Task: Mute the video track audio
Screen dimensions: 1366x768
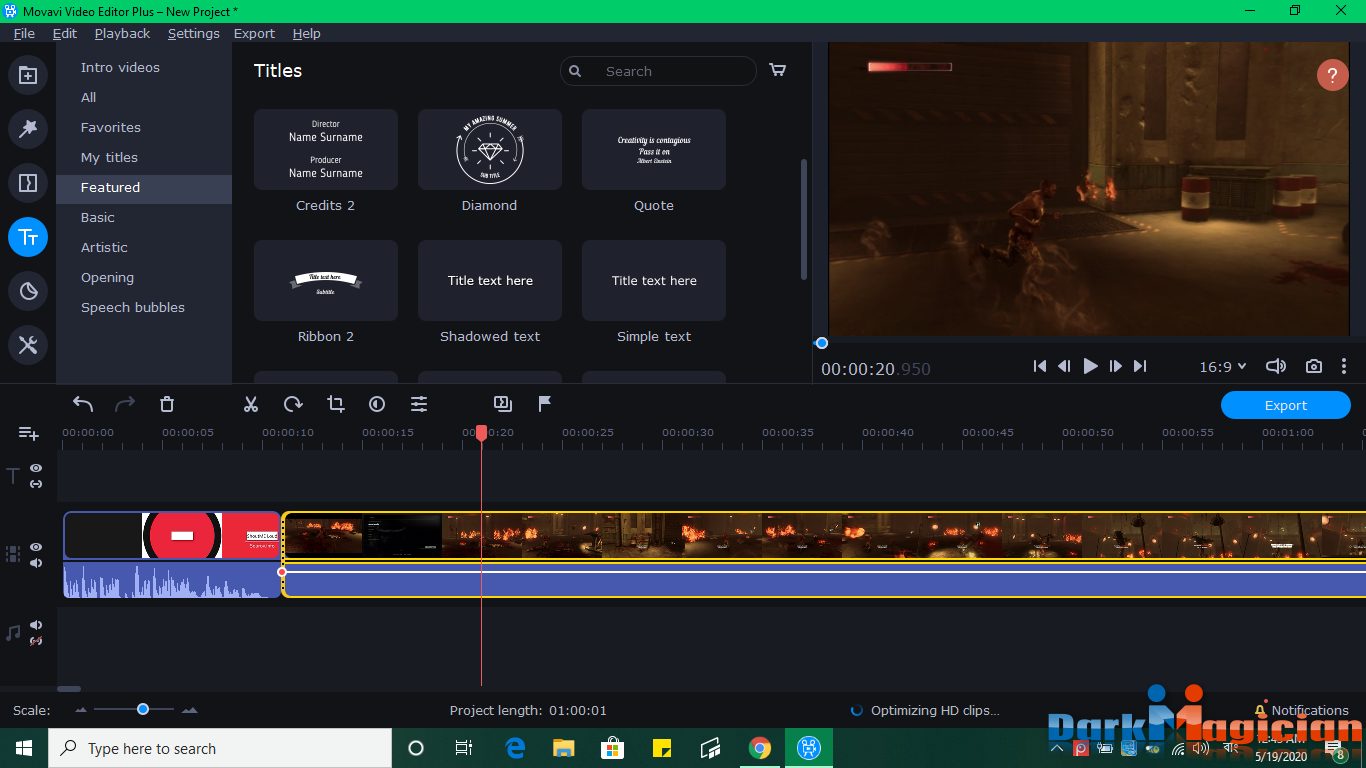Action: [36, 563]
